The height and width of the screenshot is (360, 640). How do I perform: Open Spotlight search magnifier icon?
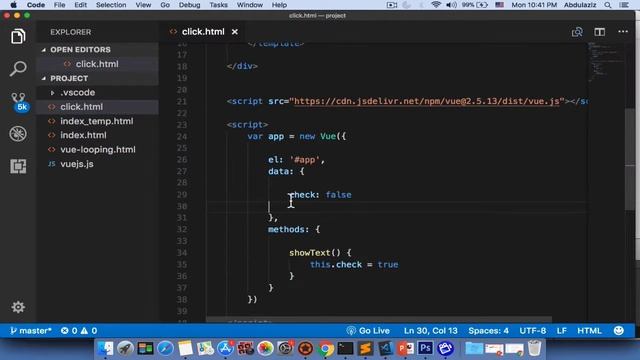pos(608,5)
